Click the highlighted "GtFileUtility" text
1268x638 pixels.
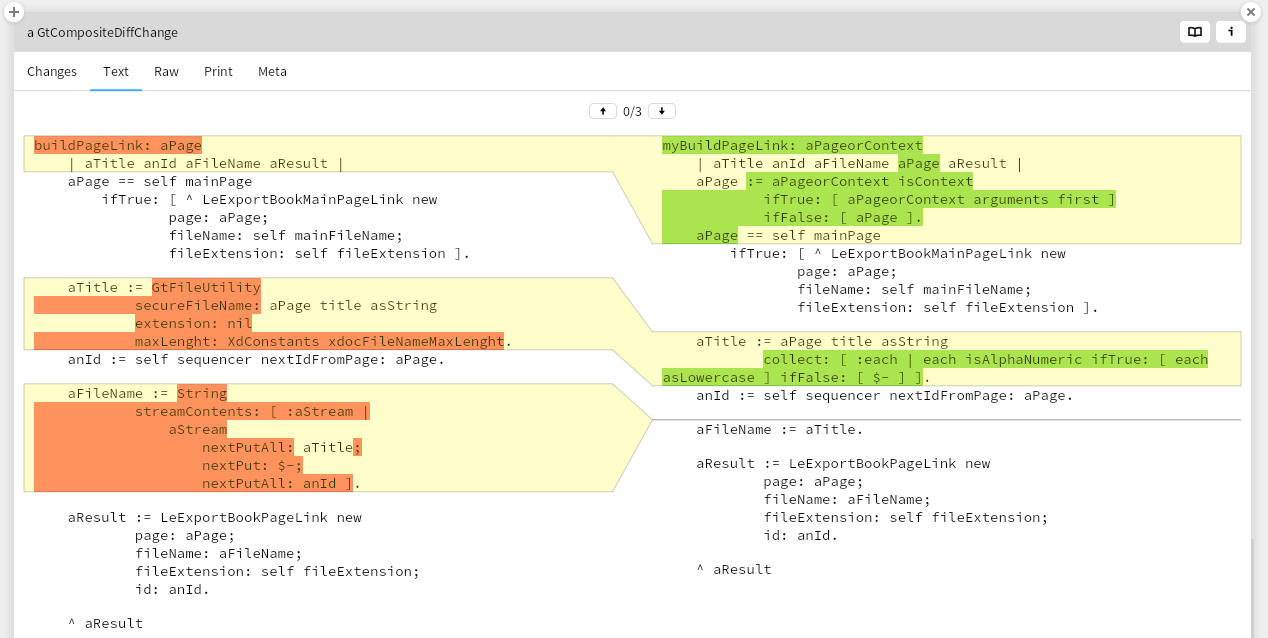pos(206,287)
